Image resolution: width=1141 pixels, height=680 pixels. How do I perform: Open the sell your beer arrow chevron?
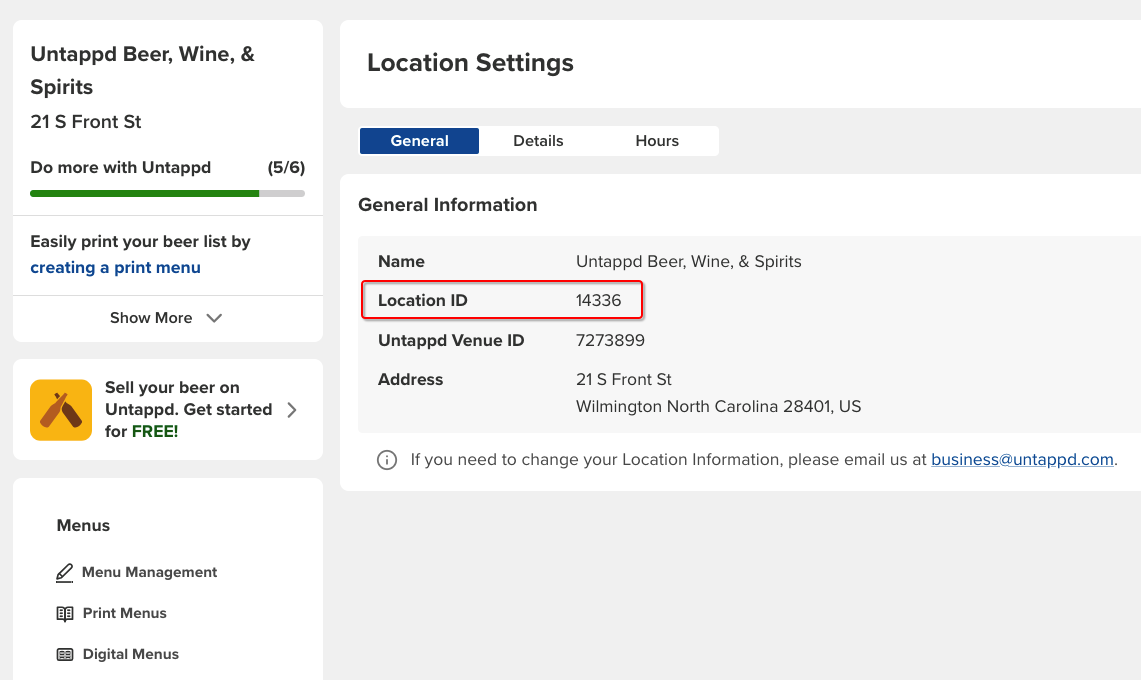tap(292, 410)
